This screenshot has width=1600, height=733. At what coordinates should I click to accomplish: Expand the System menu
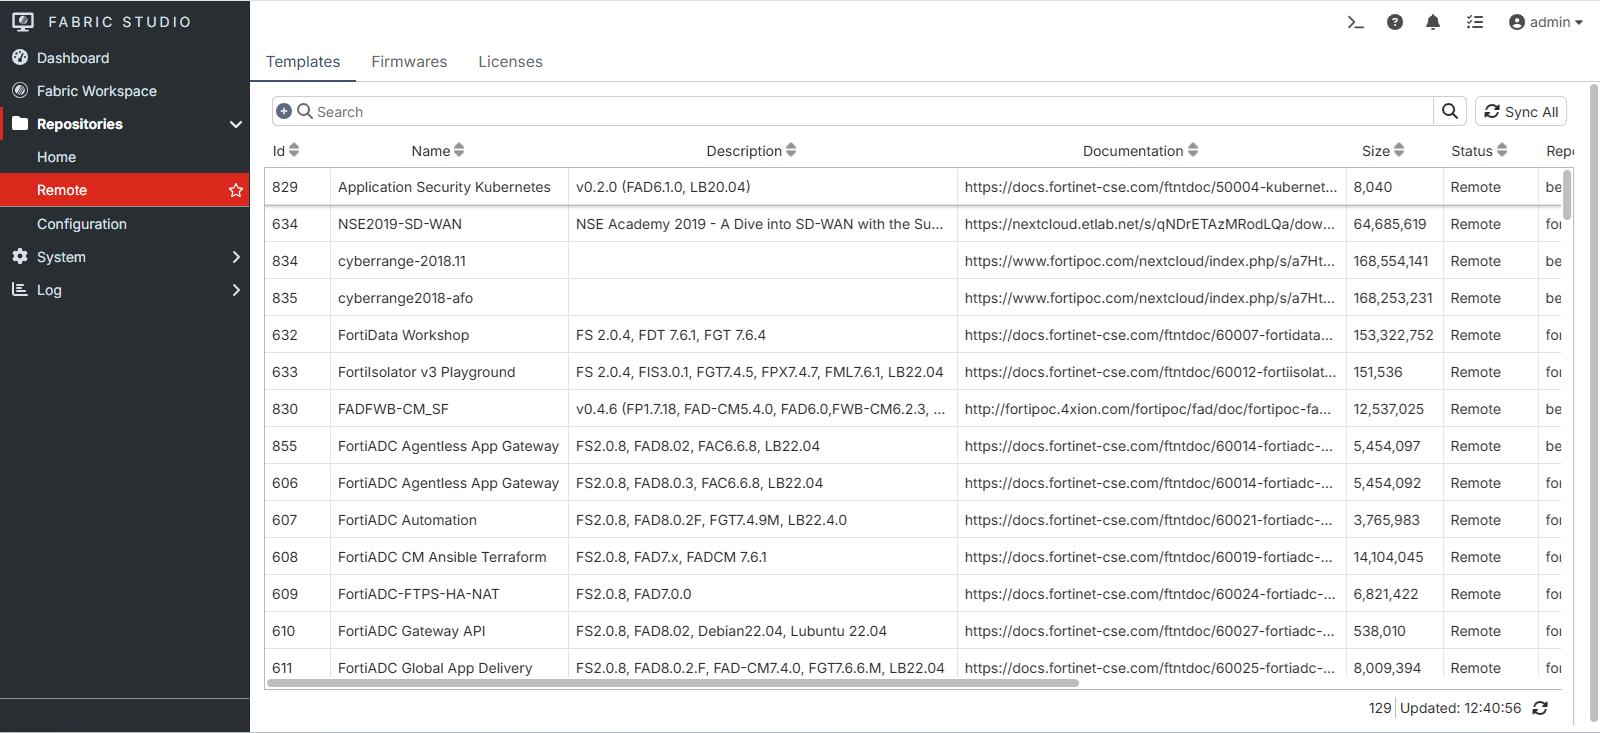[x=125, y=257]
